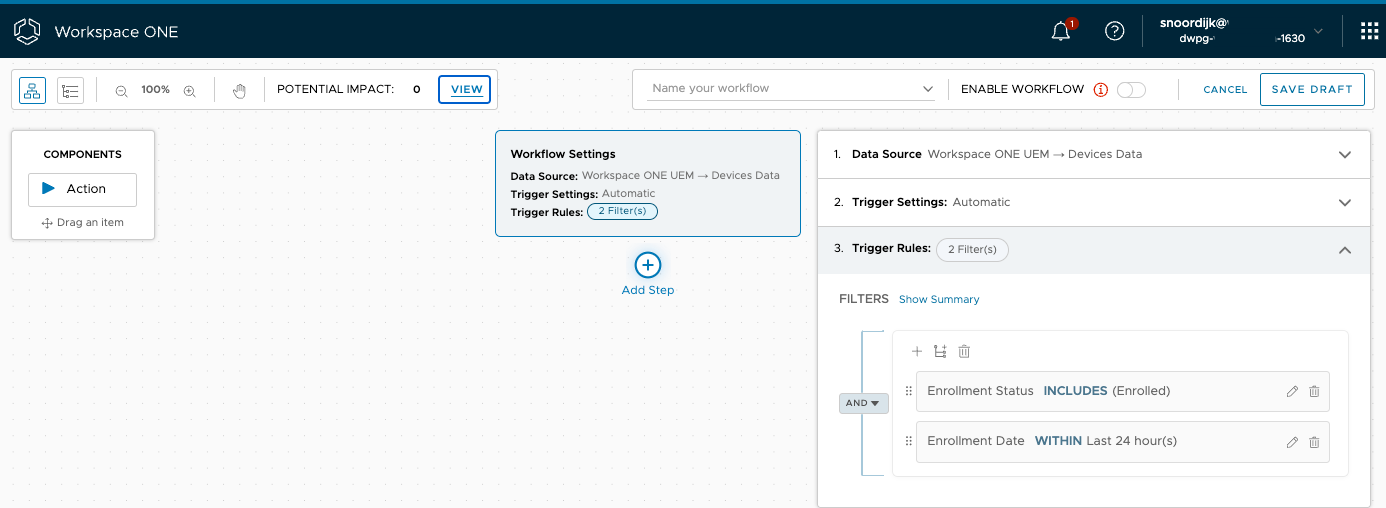Switch to the list view icon

tap(70, 90)
